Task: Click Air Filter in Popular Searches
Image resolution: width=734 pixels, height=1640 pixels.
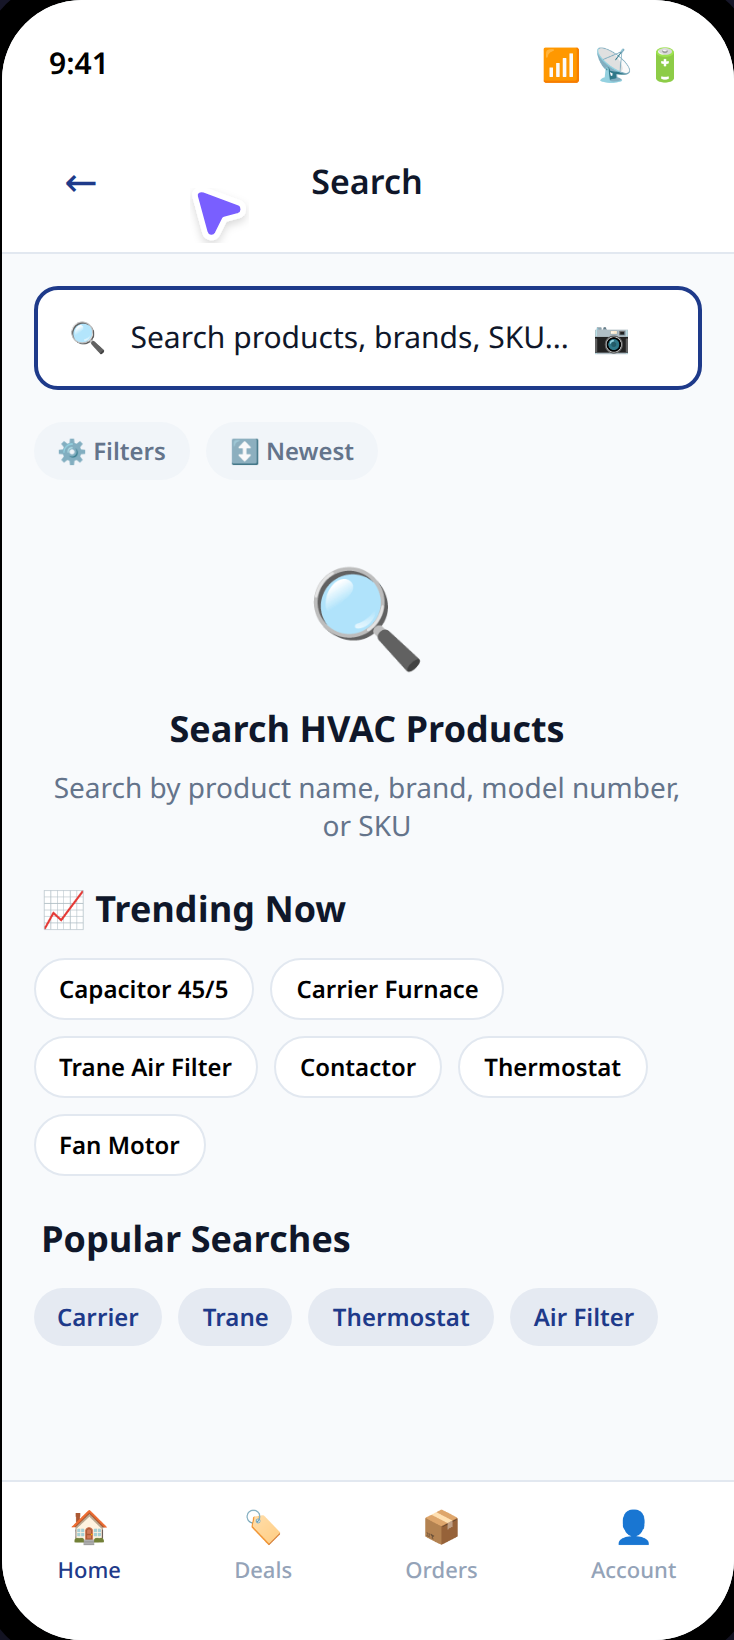Action: 583,1317
